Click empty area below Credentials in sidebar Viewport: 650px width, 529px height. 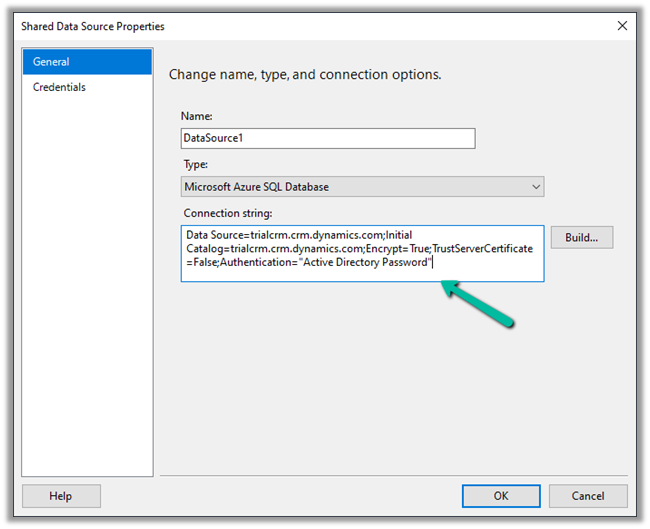[x=87, y=280]
